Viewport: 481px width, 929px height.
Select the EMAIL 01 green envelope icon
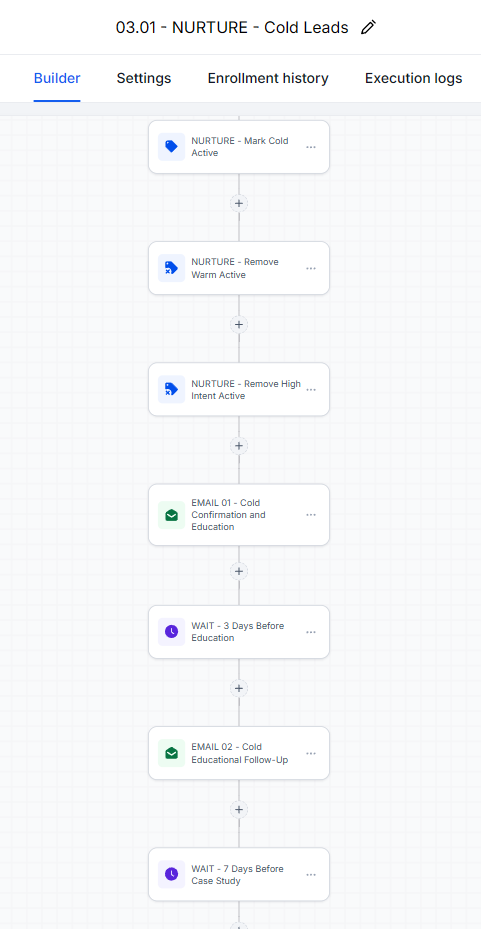click(x=171, y=515)
